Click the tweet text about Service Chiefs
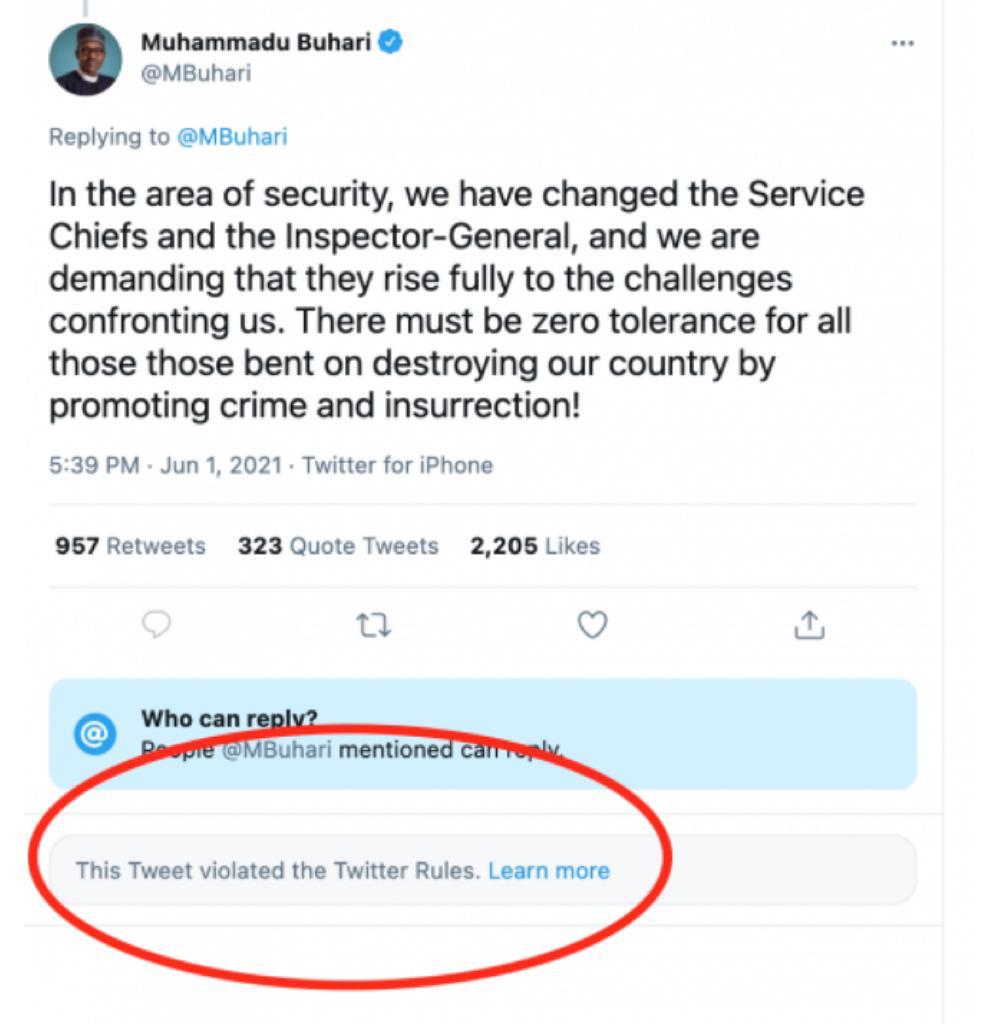 coord(456,300)
